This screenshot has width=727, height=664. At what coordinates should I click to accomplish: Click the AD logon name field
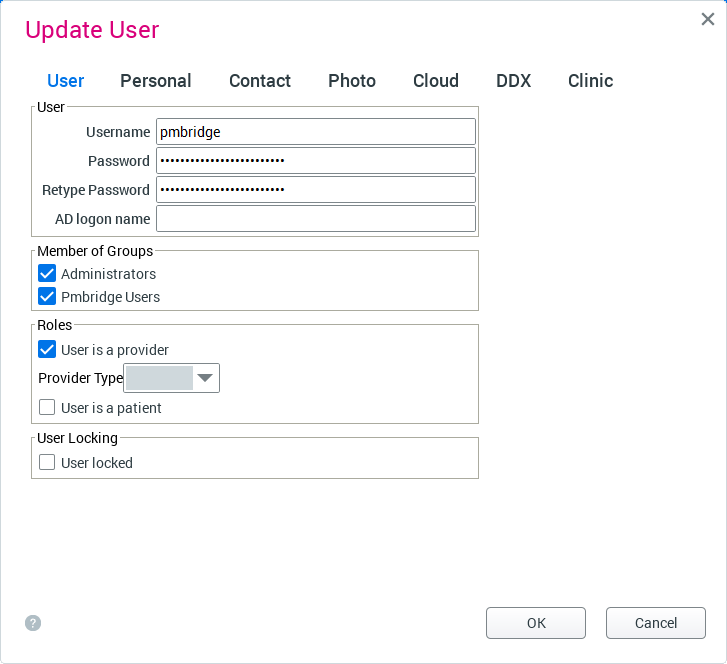point(315,219)
